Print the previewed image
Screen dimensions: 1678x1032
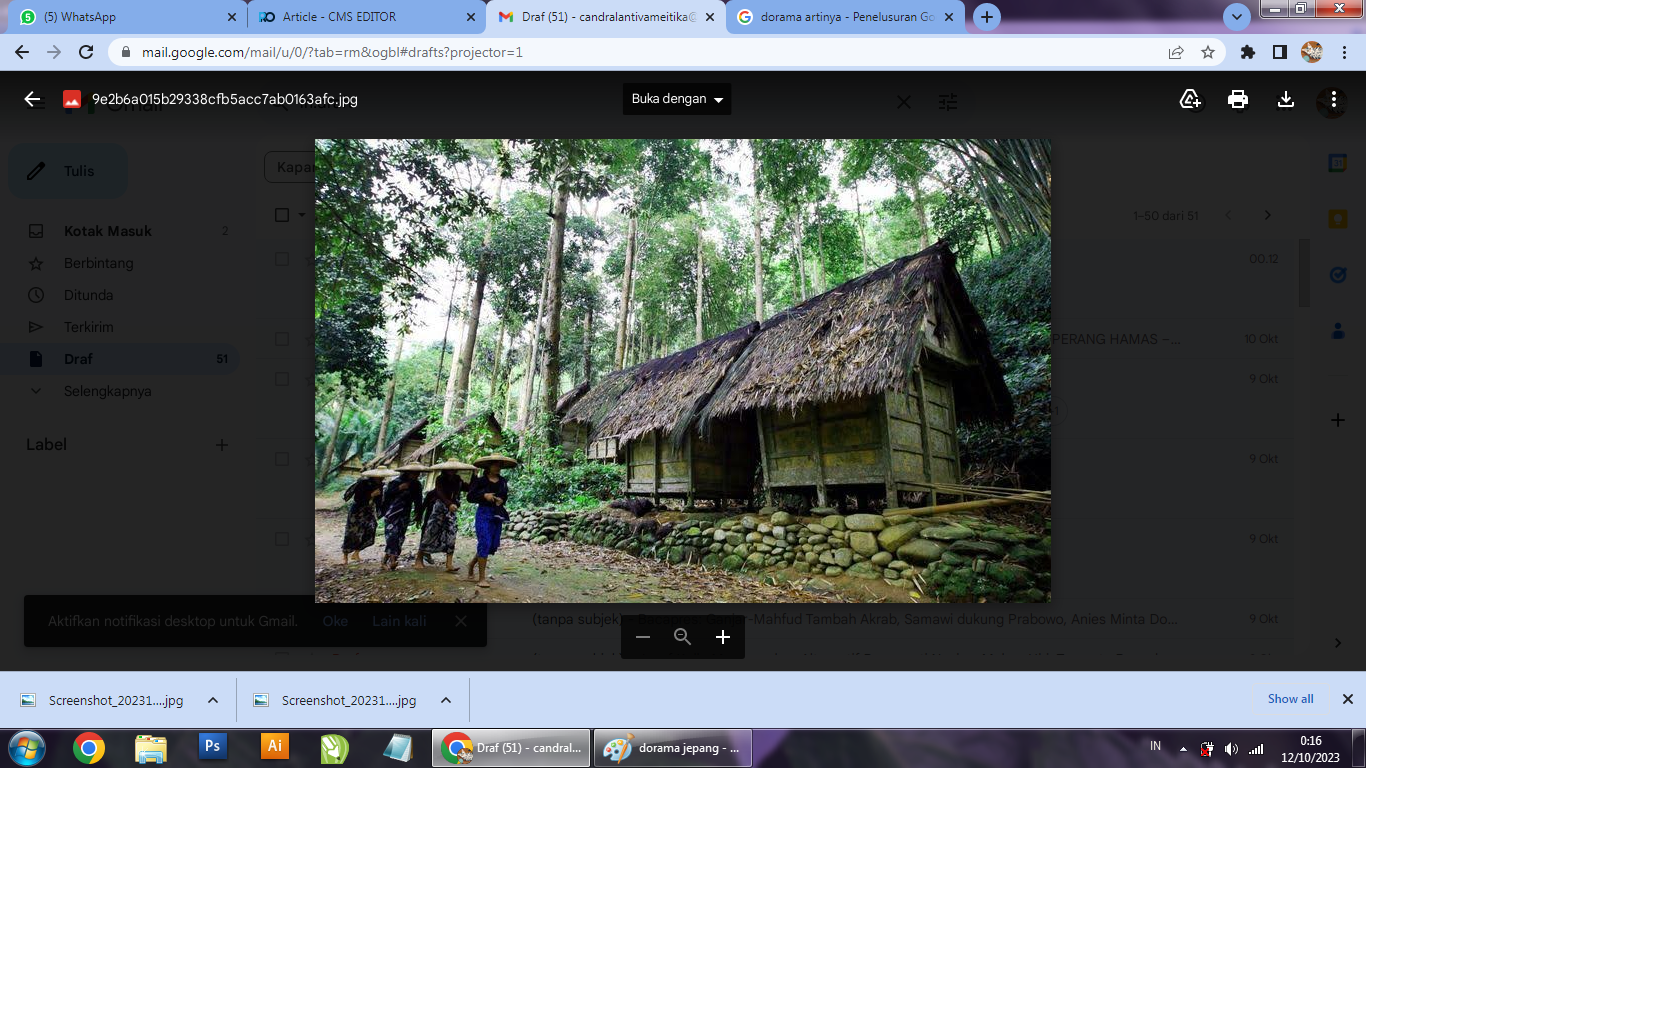(x=1238, y=99)
